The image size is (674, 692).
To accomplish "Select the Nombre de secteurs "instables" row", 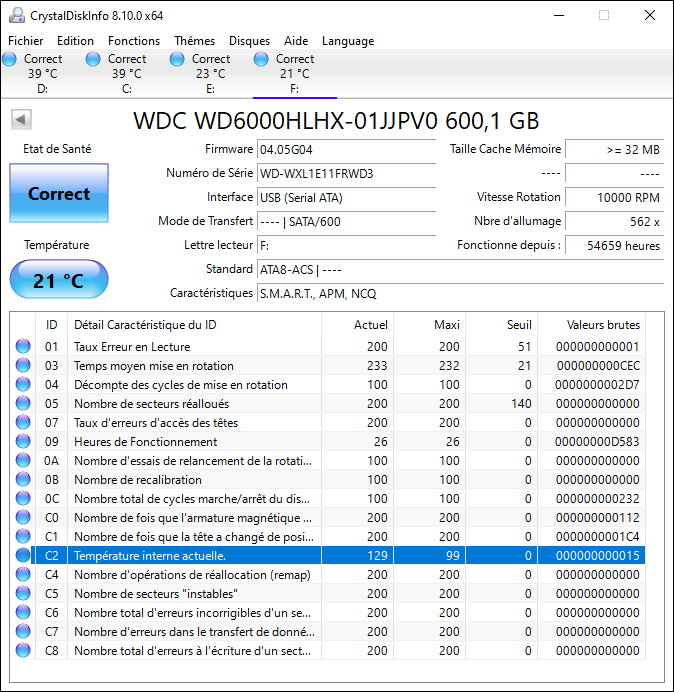I will click(328, 593).
